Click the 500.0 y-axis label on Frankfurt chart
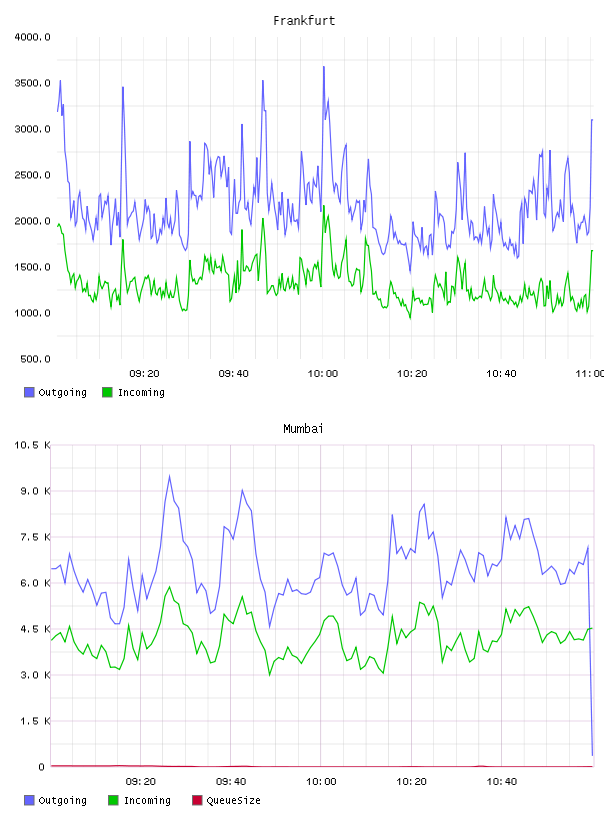This screenshot has width=608, height=816. 35,359
